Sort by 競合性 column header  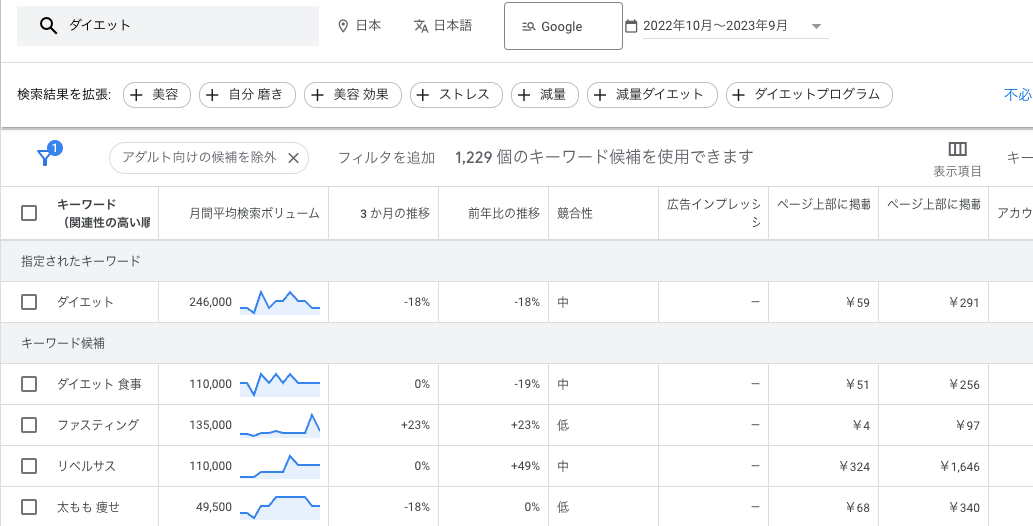tap(575, 213)
